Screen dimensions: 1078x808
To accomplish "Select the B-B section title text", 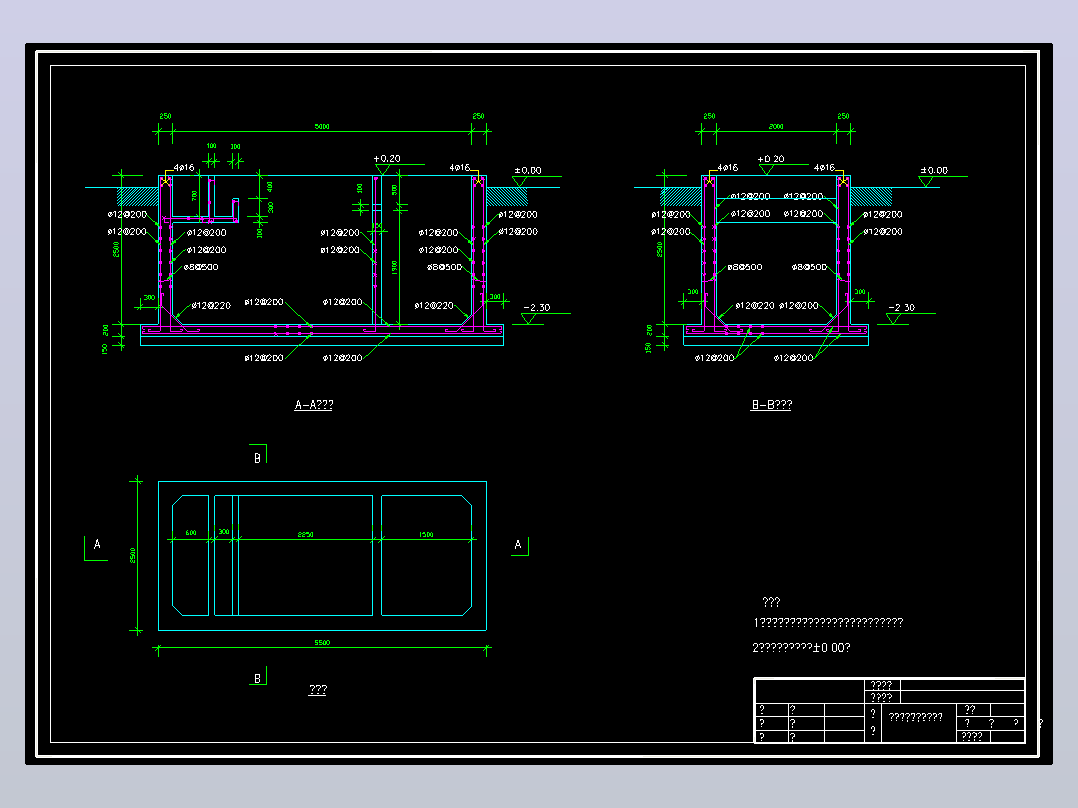I will click(771, 405).
